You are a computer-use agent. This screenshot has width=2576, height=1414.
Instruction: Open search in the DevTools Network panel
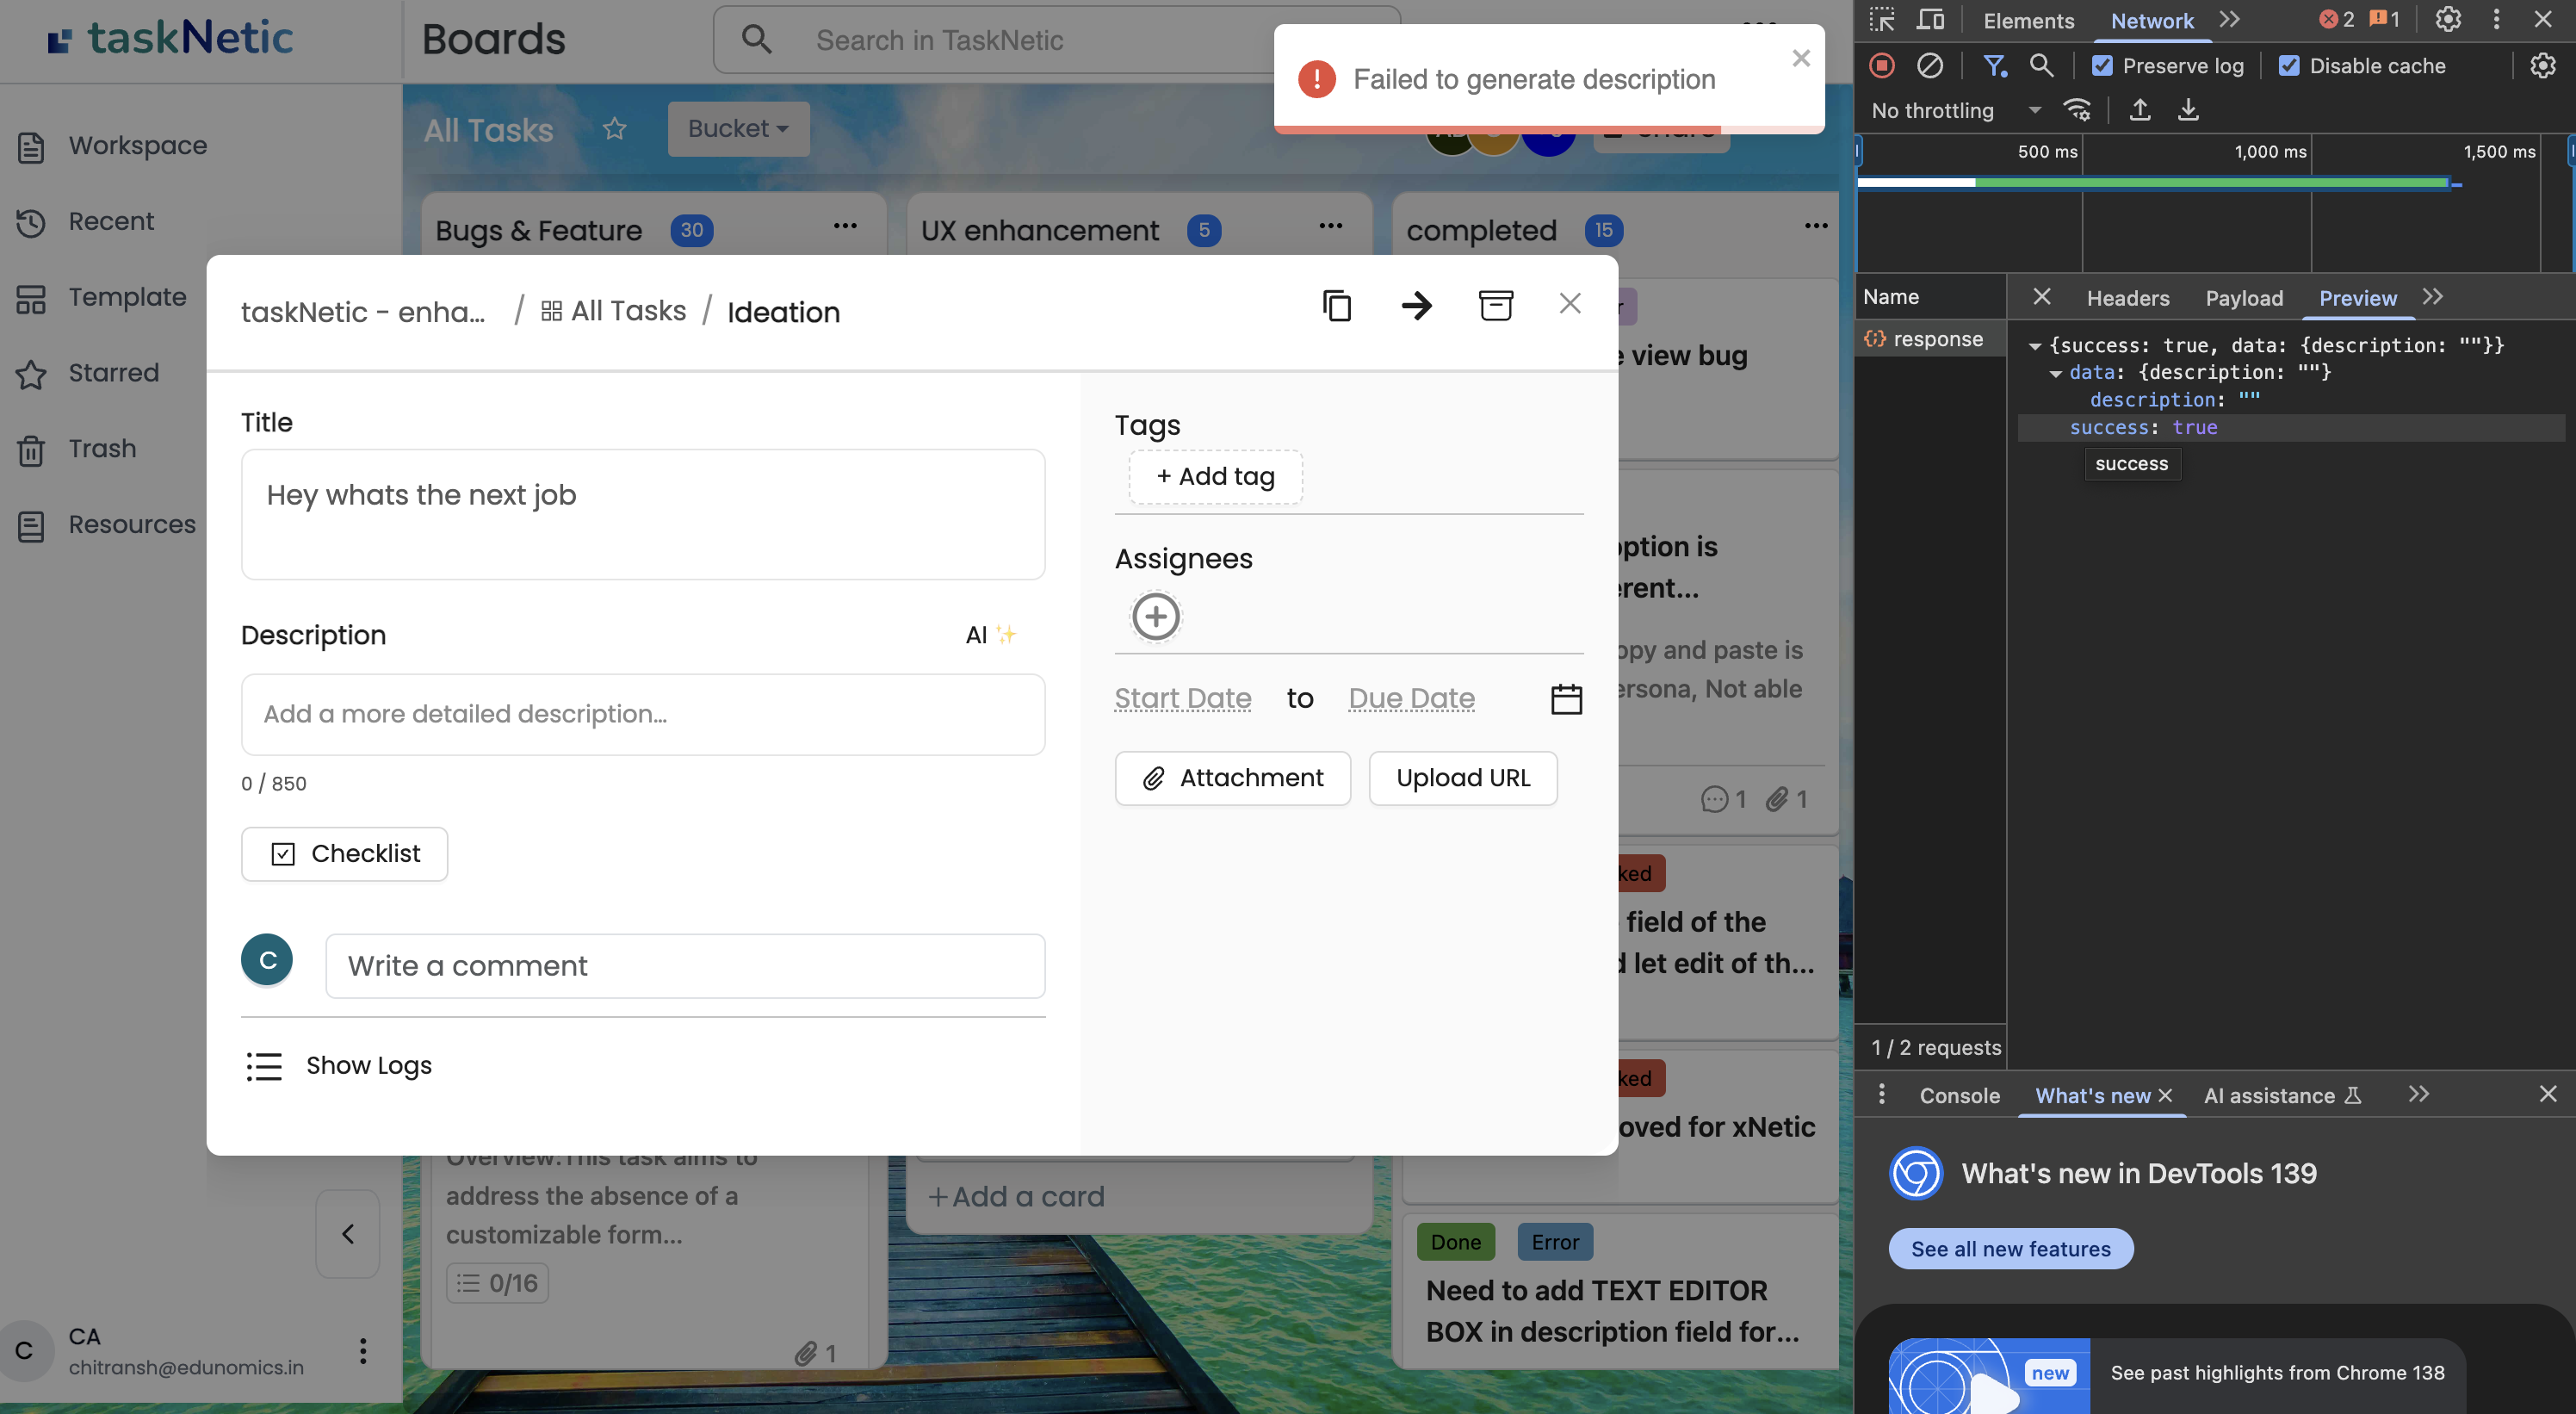[x=2041, y=66]
